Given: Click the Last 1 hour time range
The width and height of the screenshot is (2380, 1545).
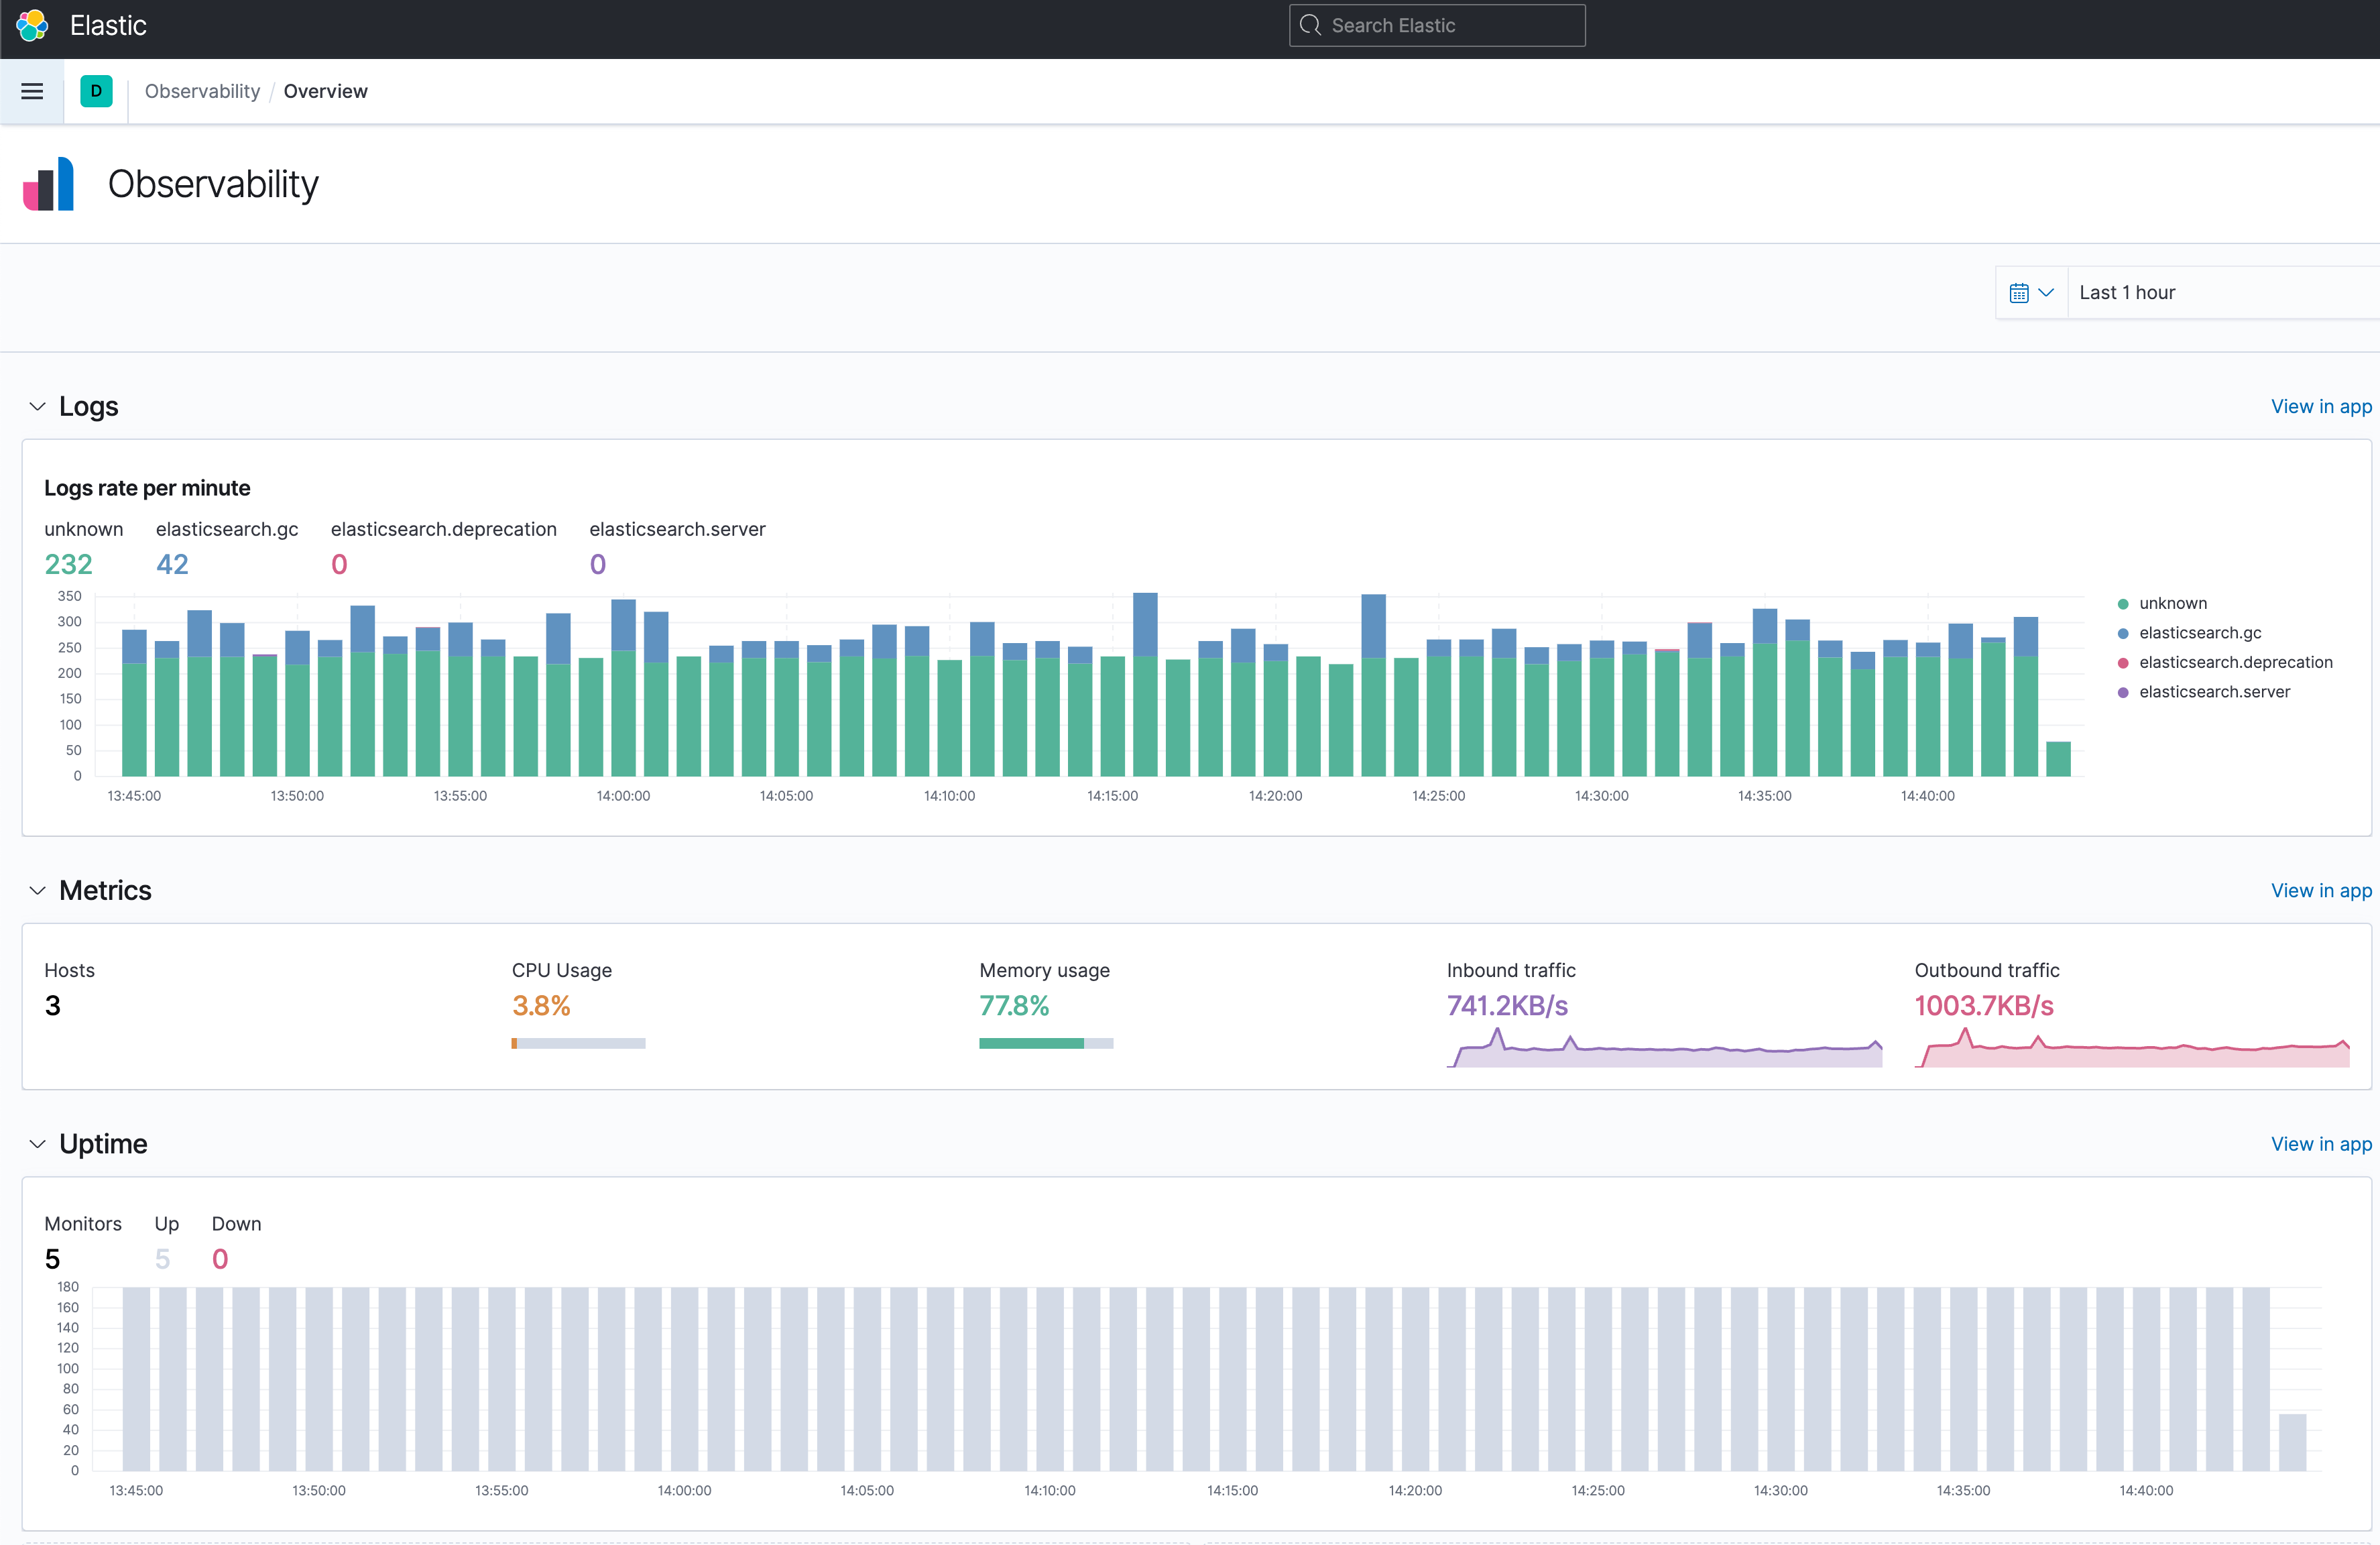Looking at the screenshot, I should point(2127,293).
